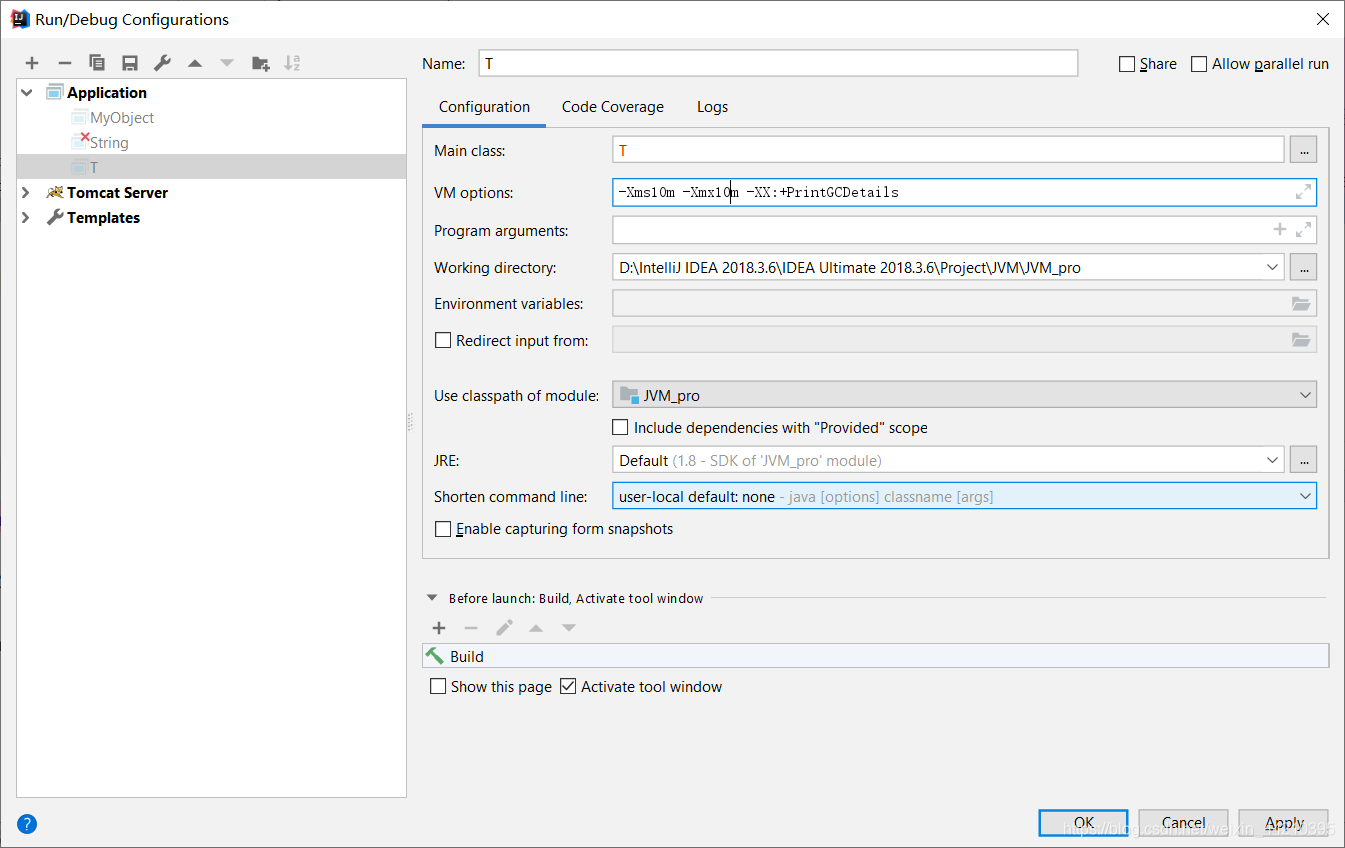1345x848 pixels.
Task: Browse Redirect input file folder icon
Action: [1301, 340]
